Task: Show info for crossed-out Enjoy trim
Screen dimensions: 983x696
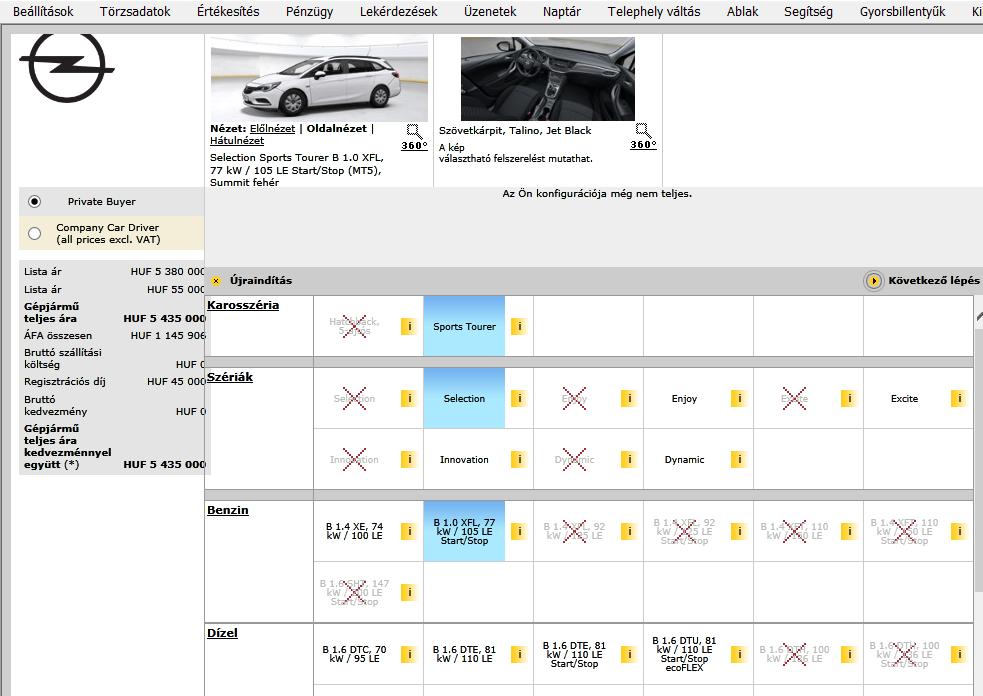Action: point(628,398)
